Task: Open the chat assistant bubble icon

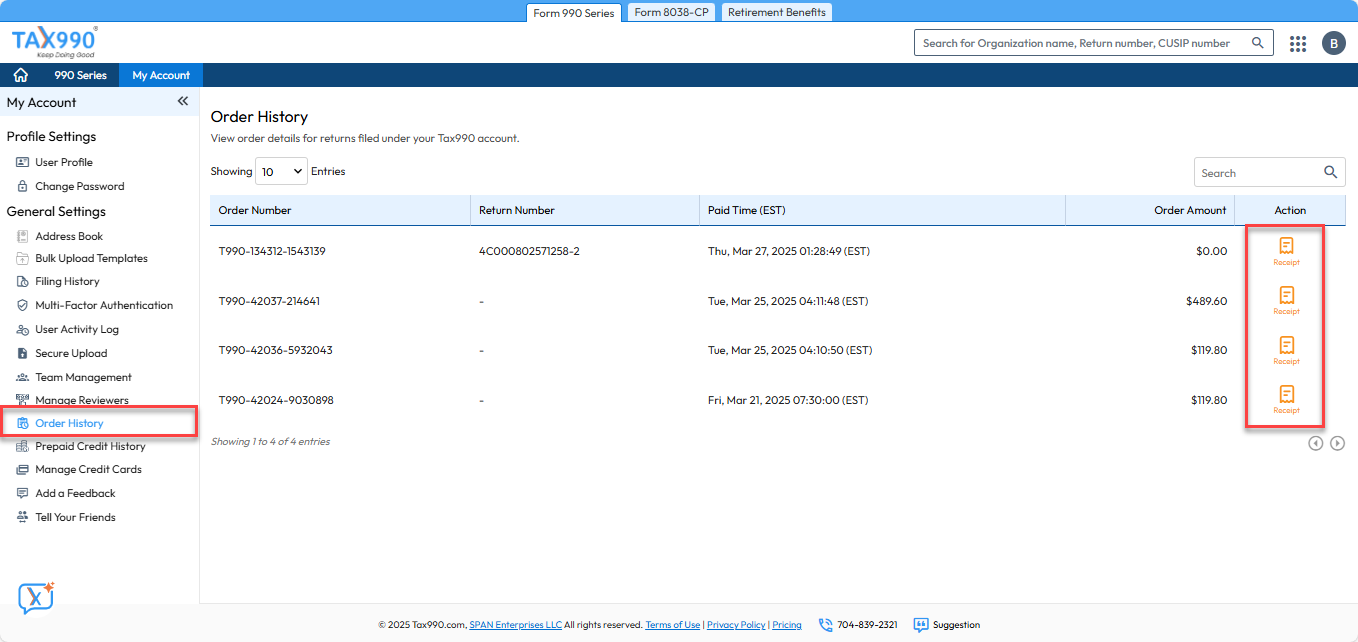Action: tap(36, 598)
